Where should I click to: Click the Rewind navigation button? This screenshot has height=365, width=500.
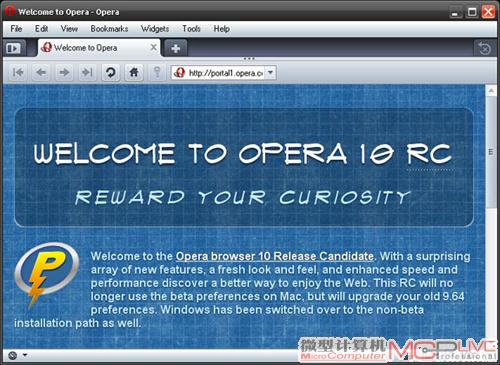tap(18, 72)
